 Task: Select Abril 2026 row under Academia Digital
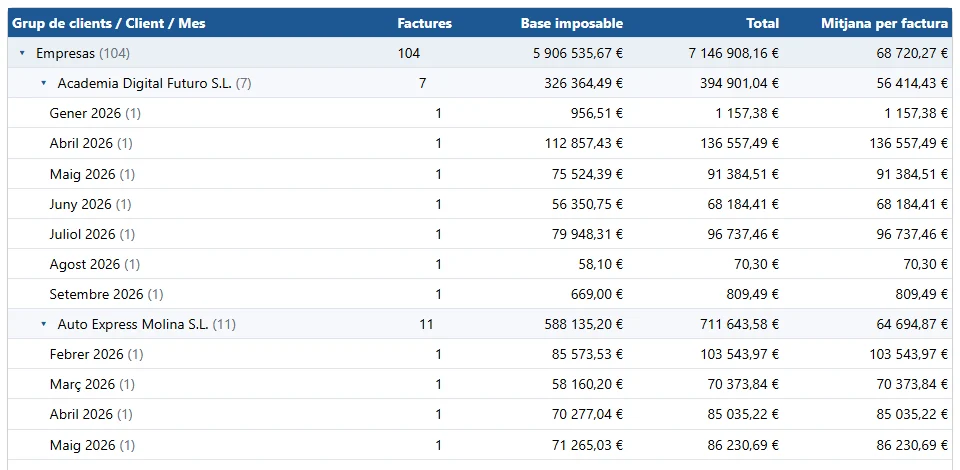tap(480, 143)
